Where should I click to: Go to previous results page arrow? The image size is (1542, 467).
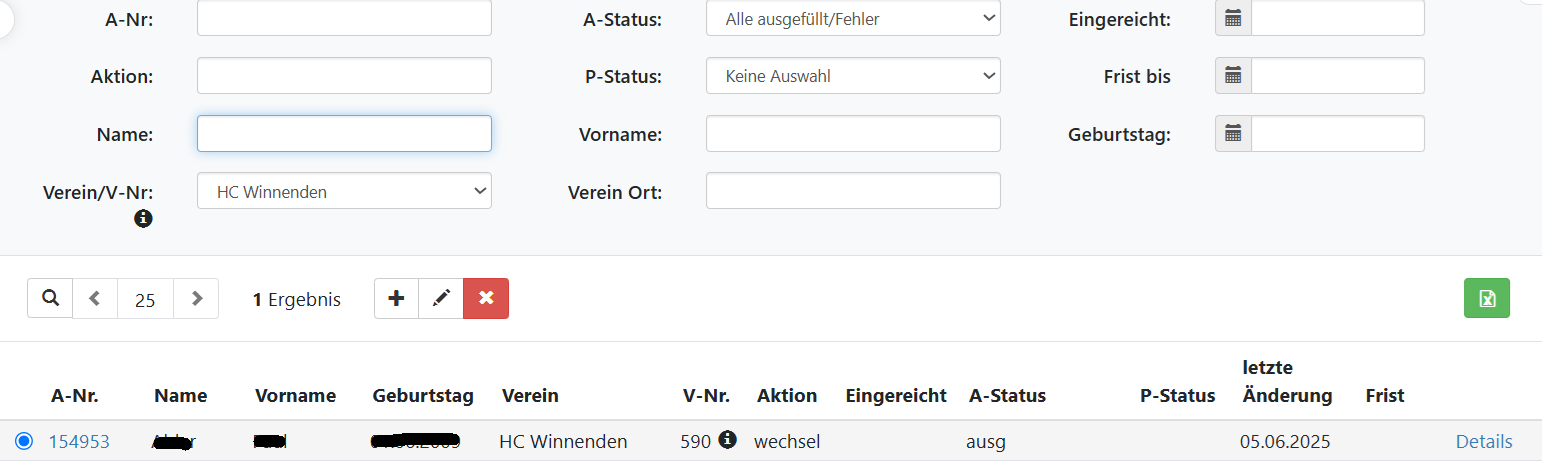(95, 298)
